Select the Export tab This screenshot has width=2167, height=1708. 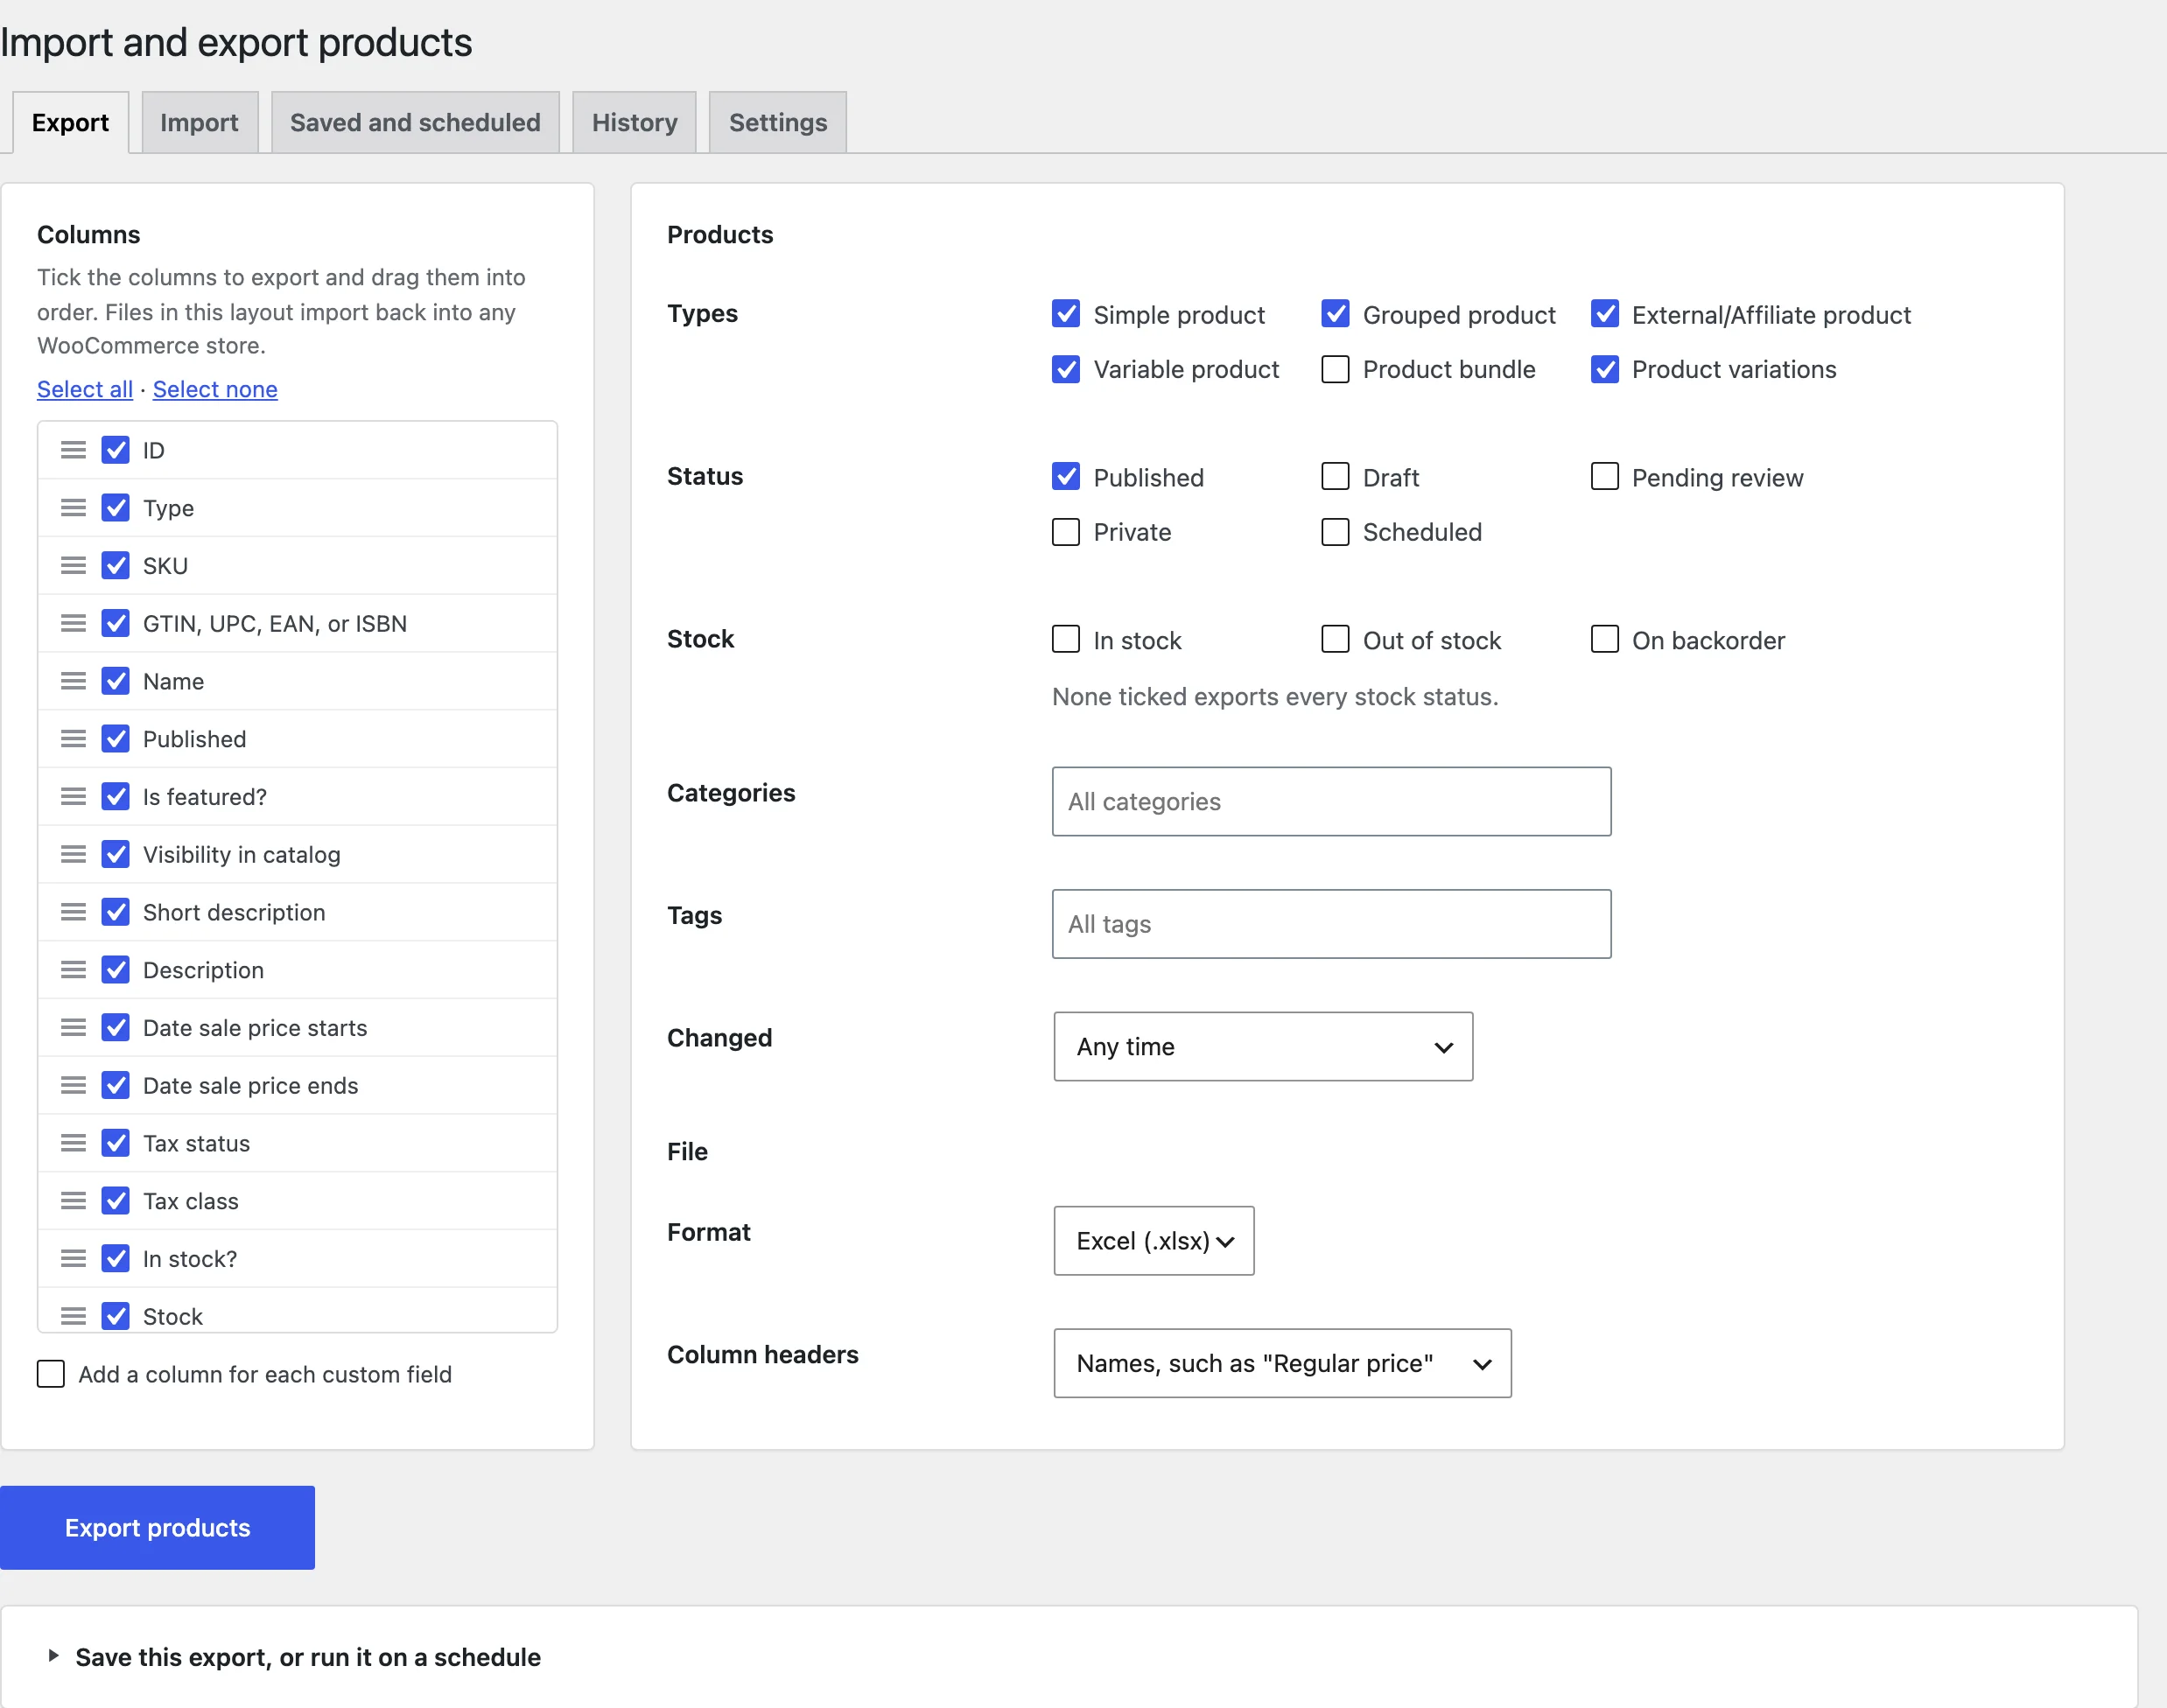(x=70, y=123)
